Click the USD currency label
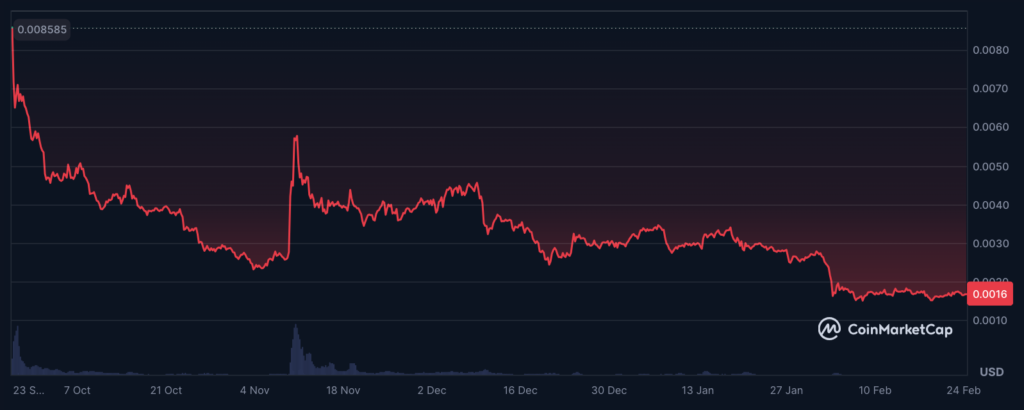The image size is (1024, 410). click(x=991, y=371)
